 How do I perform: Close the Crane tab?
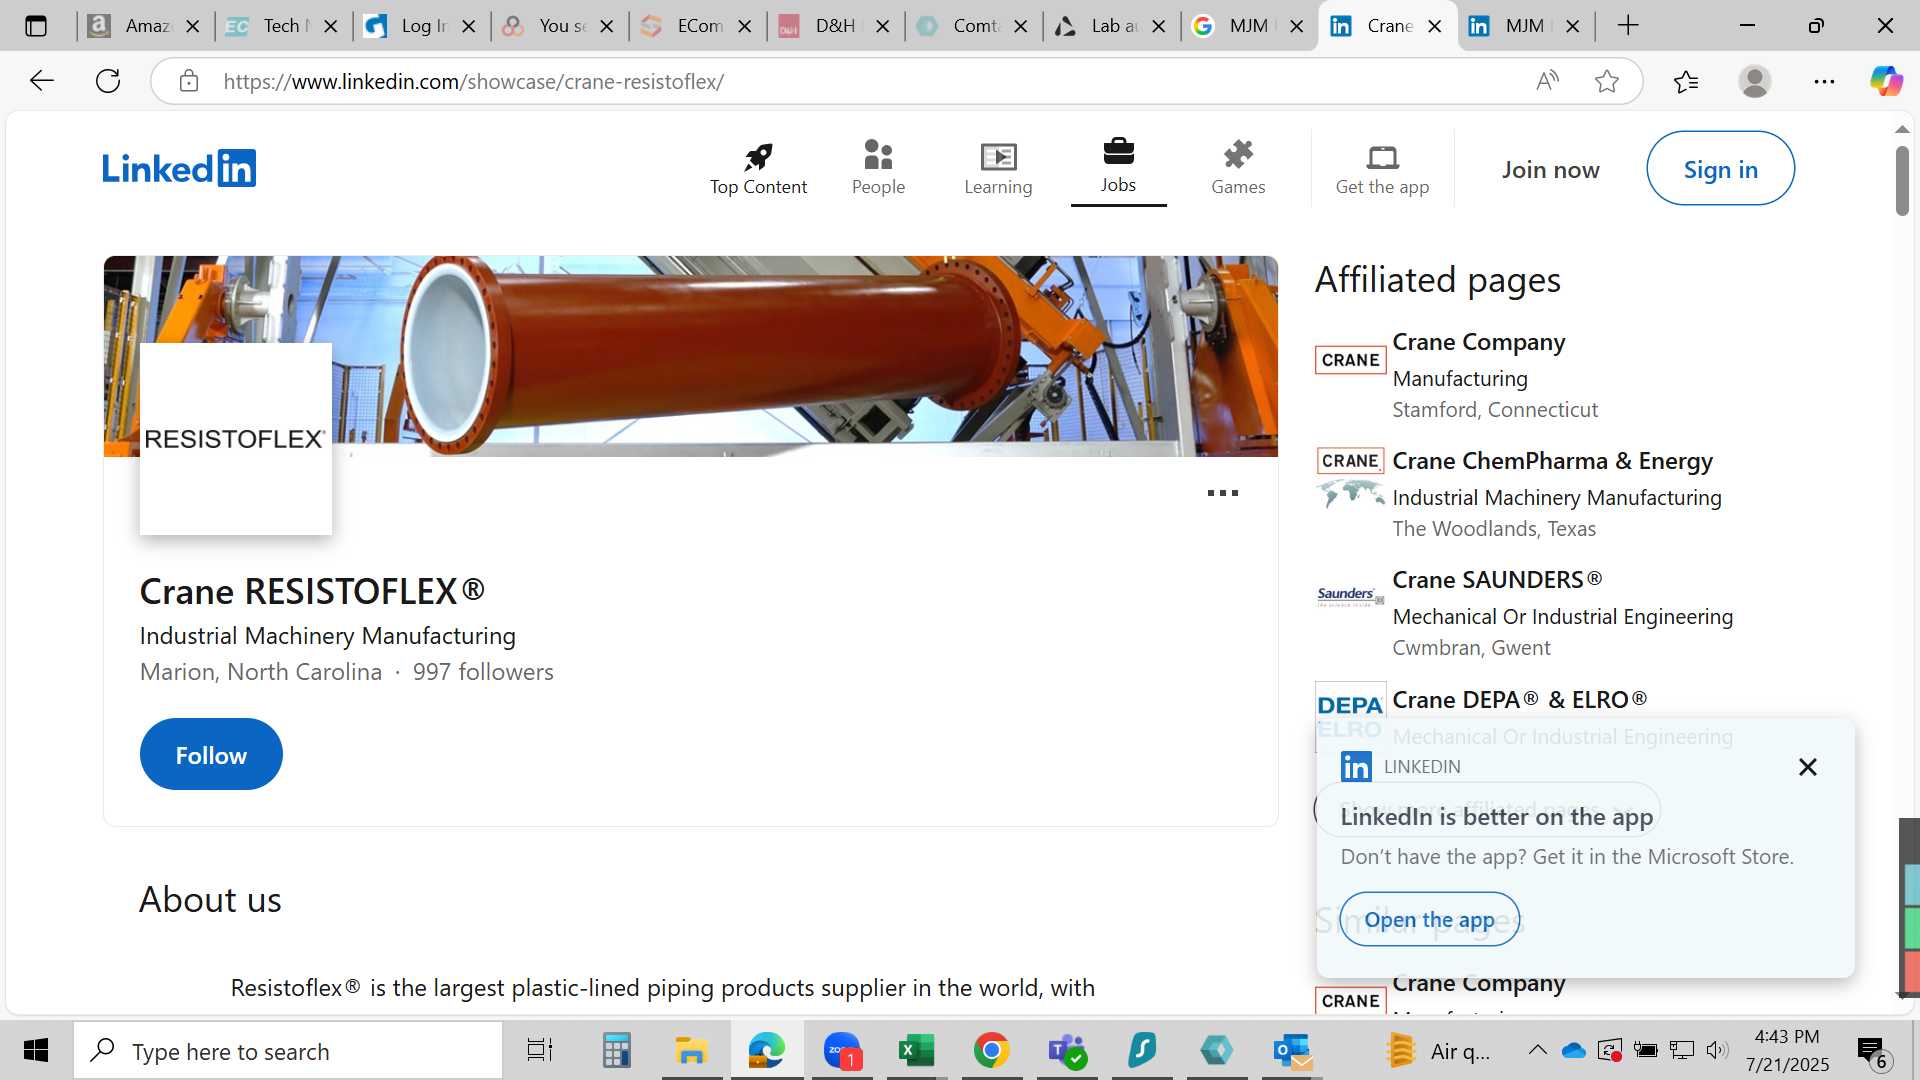[1435, 26]
